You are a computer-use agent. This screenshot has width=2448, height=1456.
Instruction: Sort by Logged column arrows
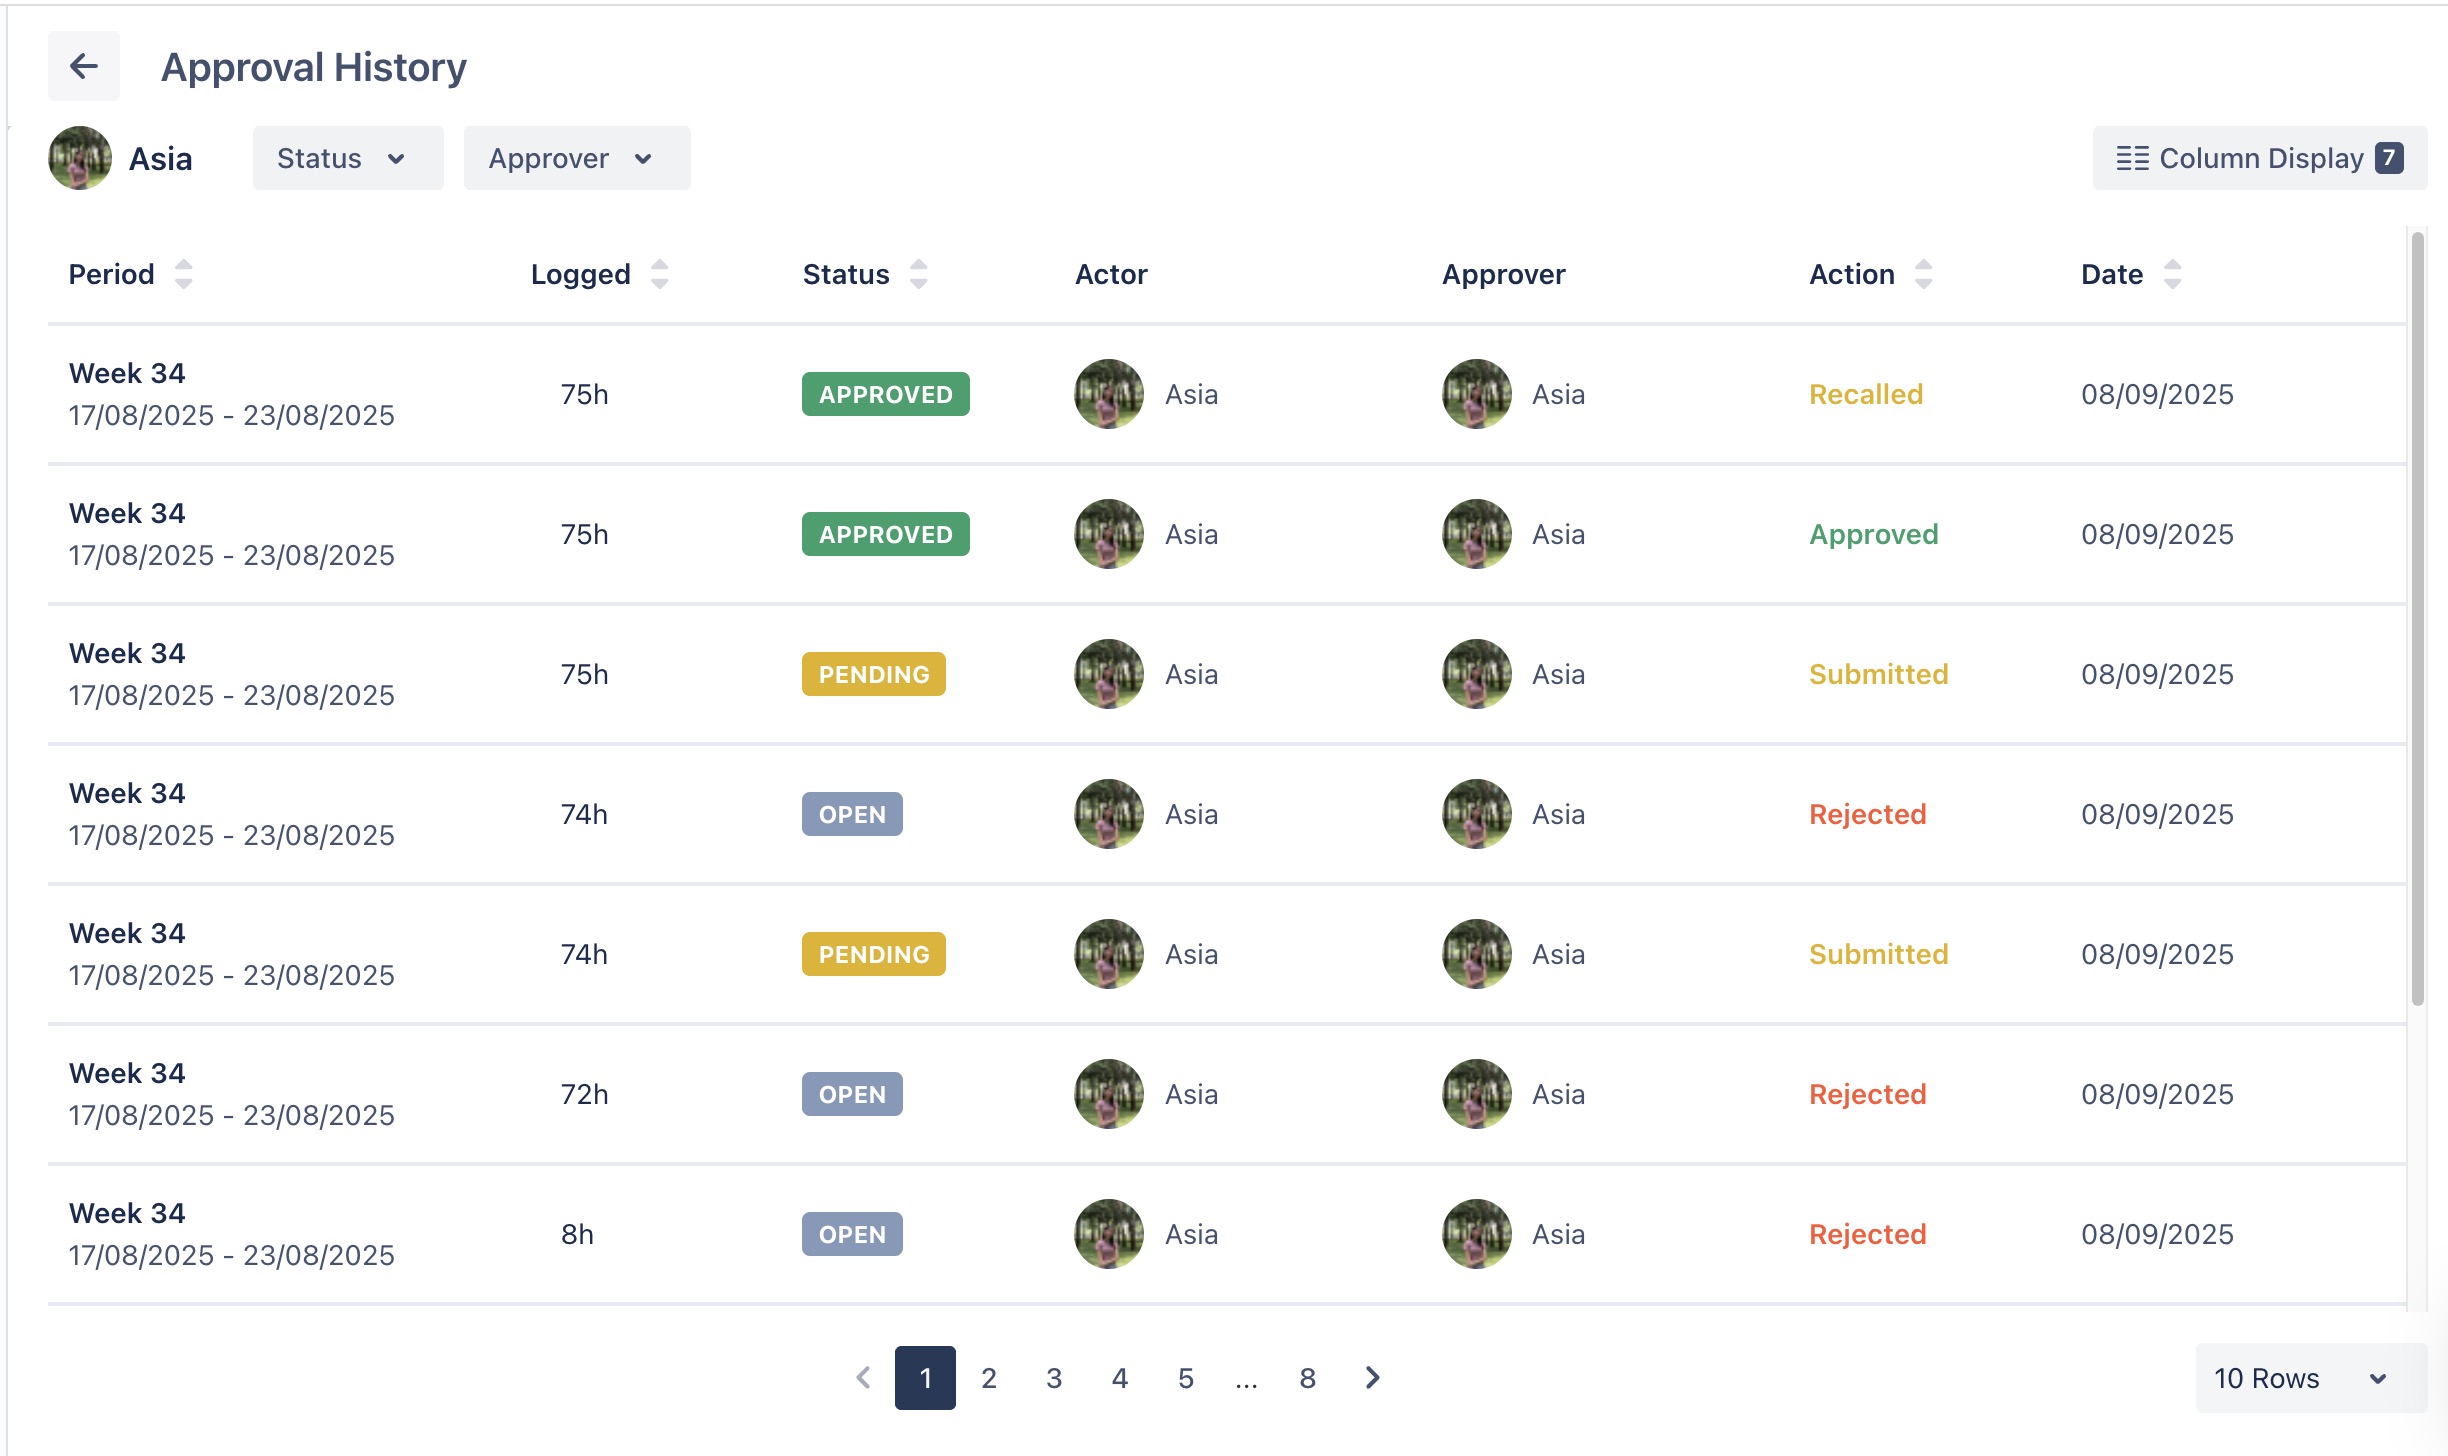(x=659, y=274)
